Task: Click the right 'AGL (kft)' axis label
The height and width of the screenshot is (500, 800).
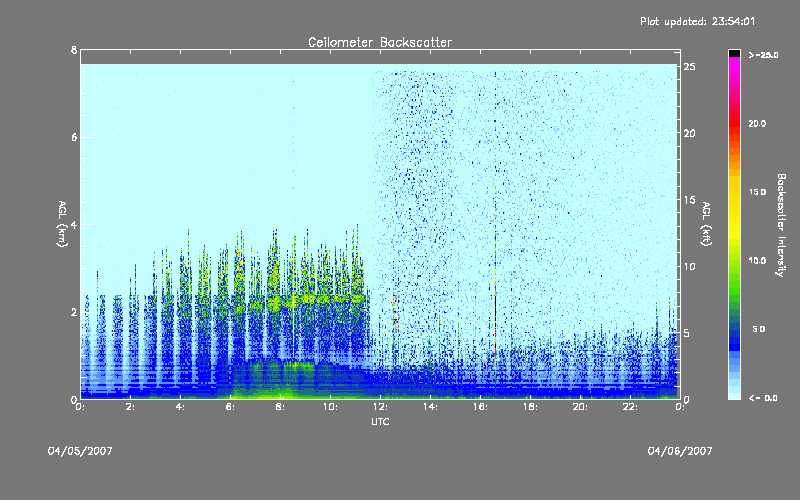Action: click(706, 224)
